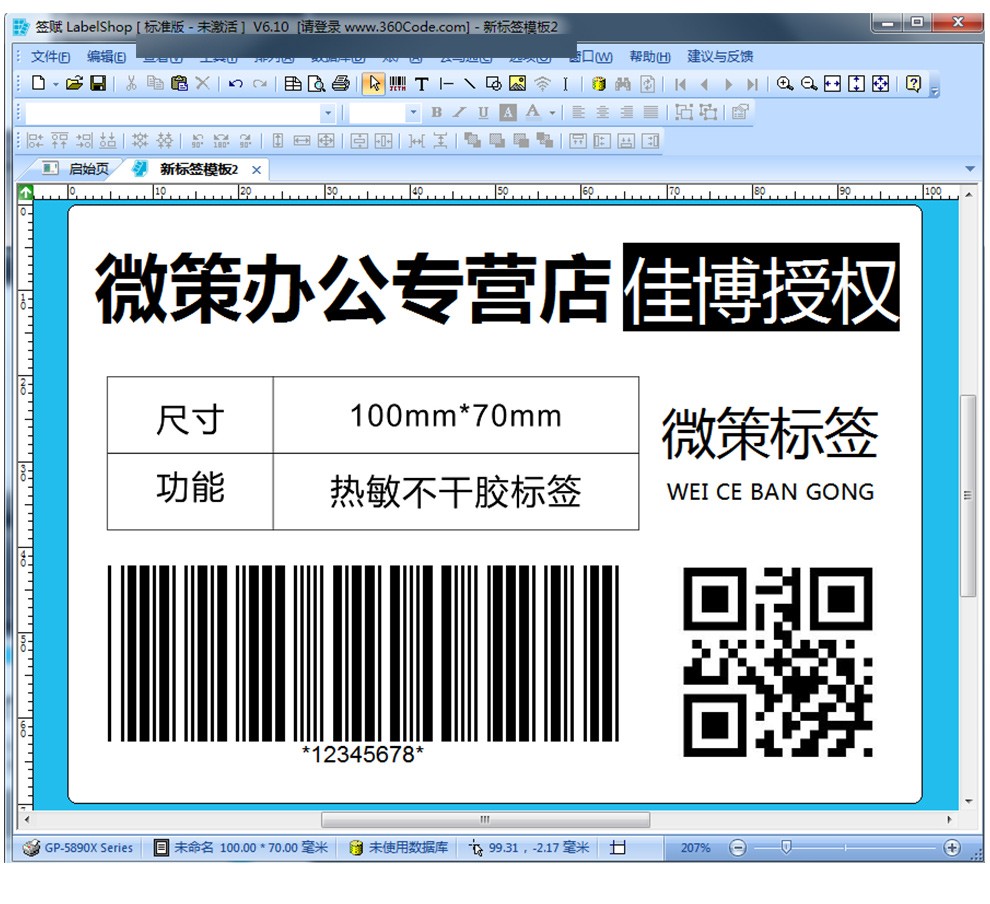Expand the font size dropdown
Viewport: 990px width, 904px height.
pos(414,113)
